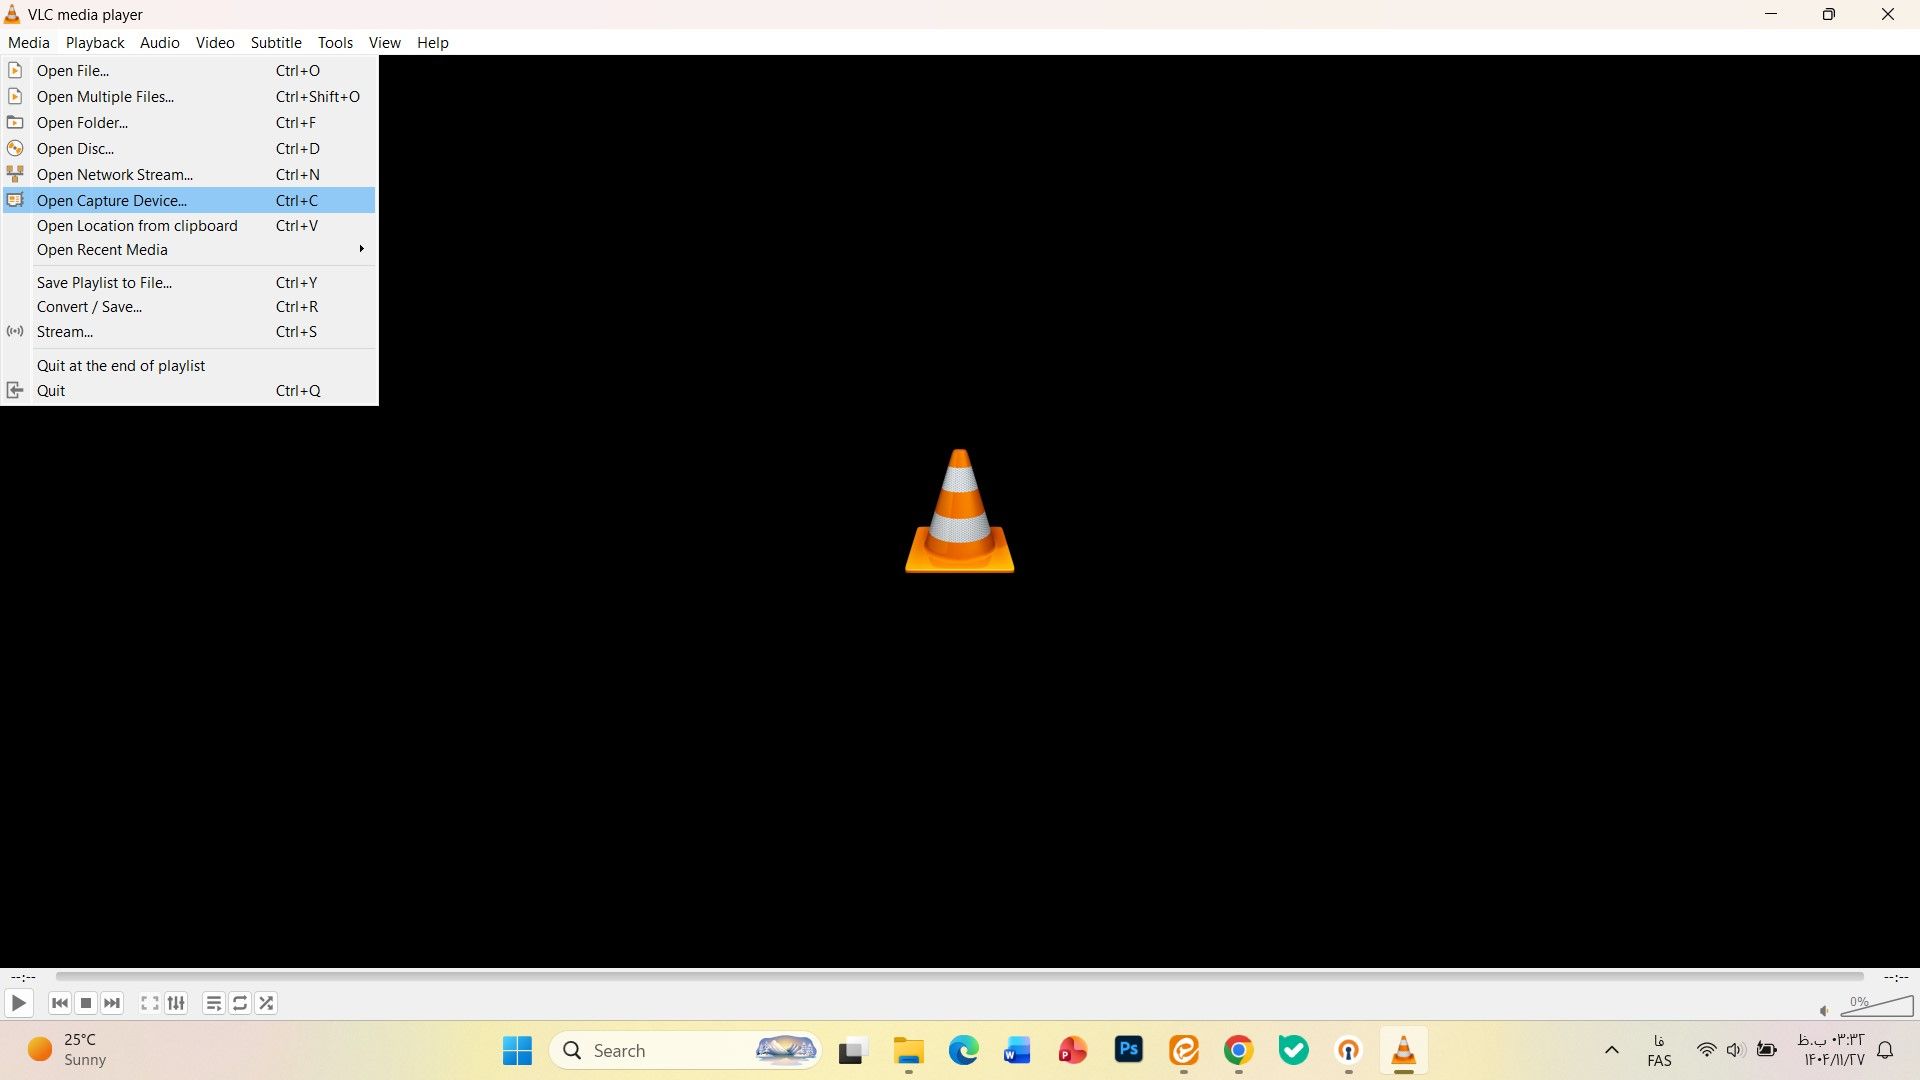This screenshot has width=1920, height=1080.
Task: Click the Play button
Action: [x=18, y=1003]
